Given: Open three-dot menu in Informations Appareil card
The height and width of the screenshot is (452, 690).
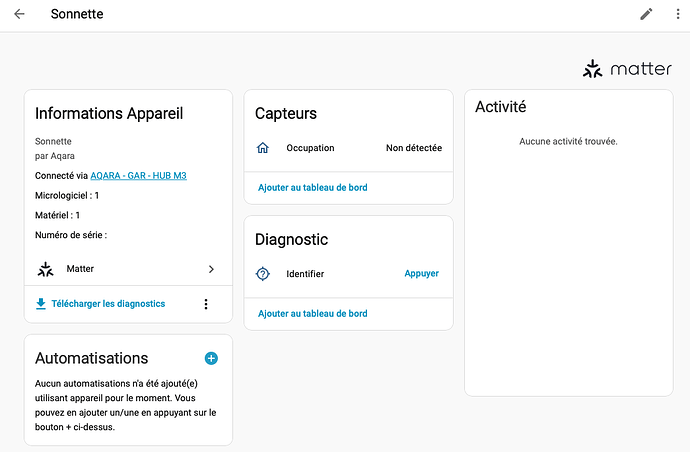Looking at the screenshot, I should pos(206,304).
